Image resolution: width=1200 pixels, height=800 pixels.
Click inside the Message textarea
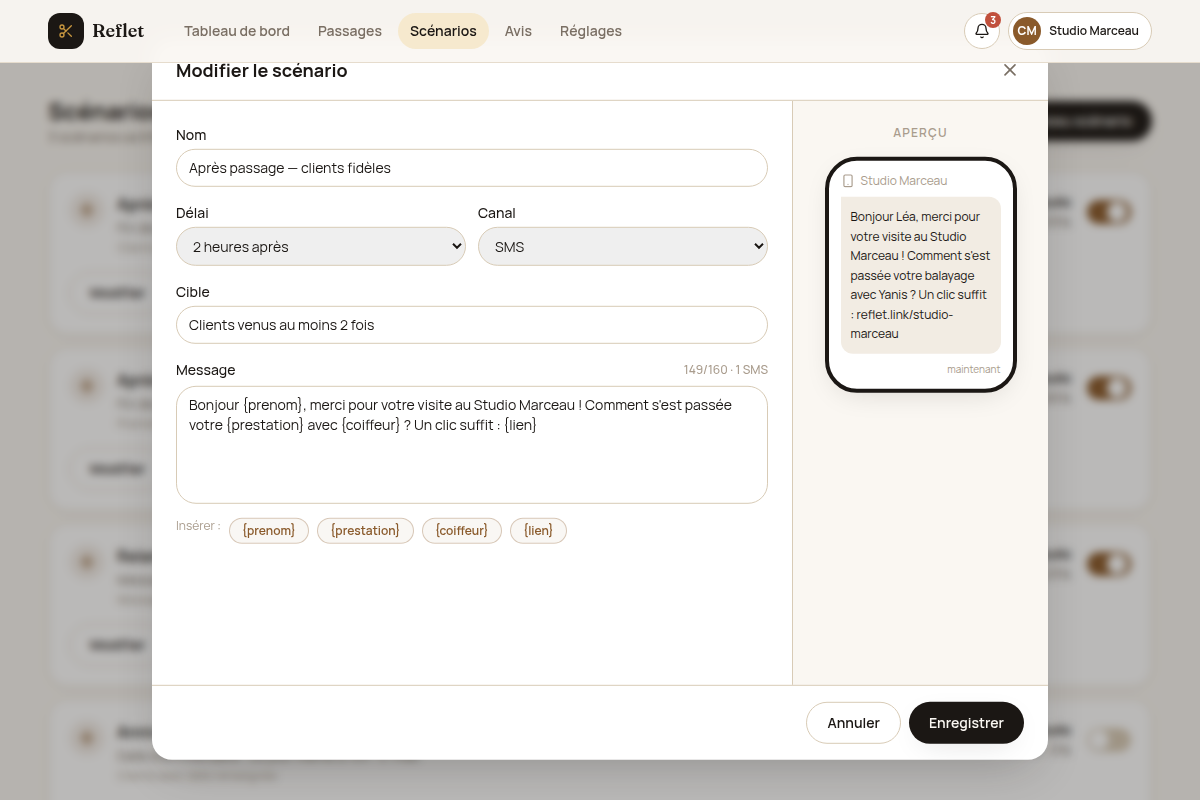point(472,445)
